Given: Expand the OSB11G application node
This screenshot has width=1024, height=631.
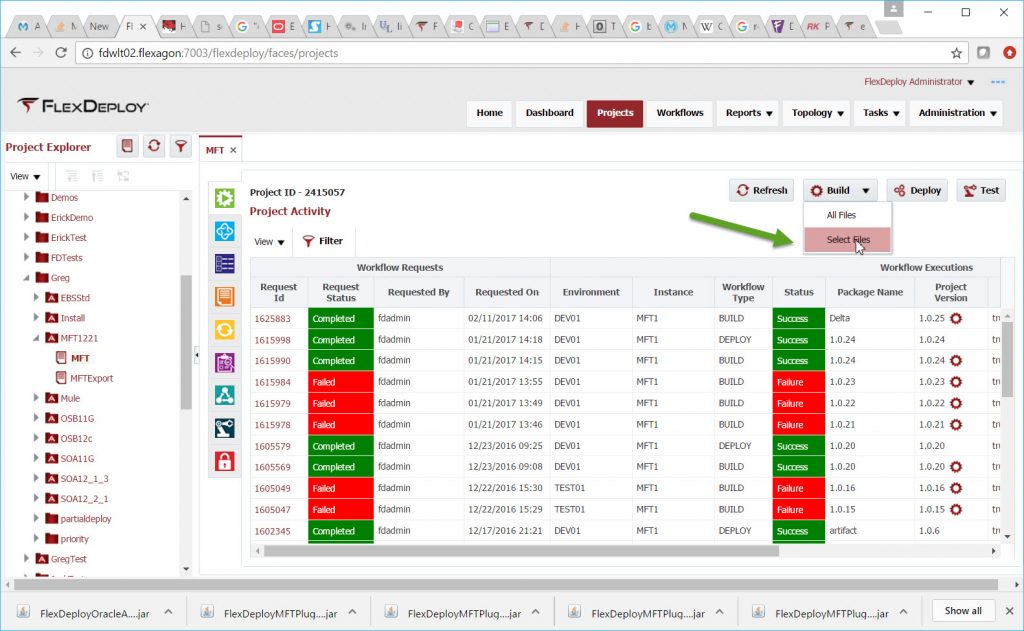Looking at the screenshot, I should 36,418.
